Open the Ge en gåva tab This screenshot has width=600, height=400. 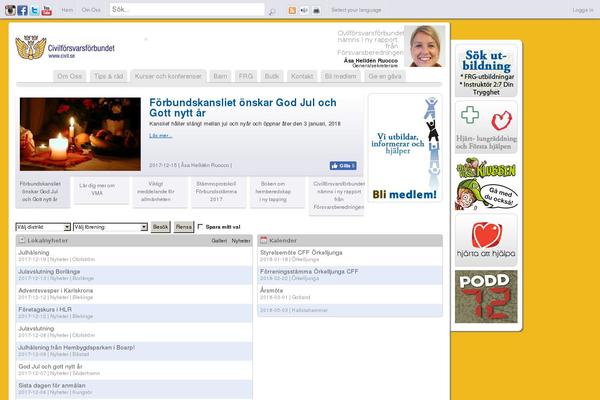click(x=385, y=76)
